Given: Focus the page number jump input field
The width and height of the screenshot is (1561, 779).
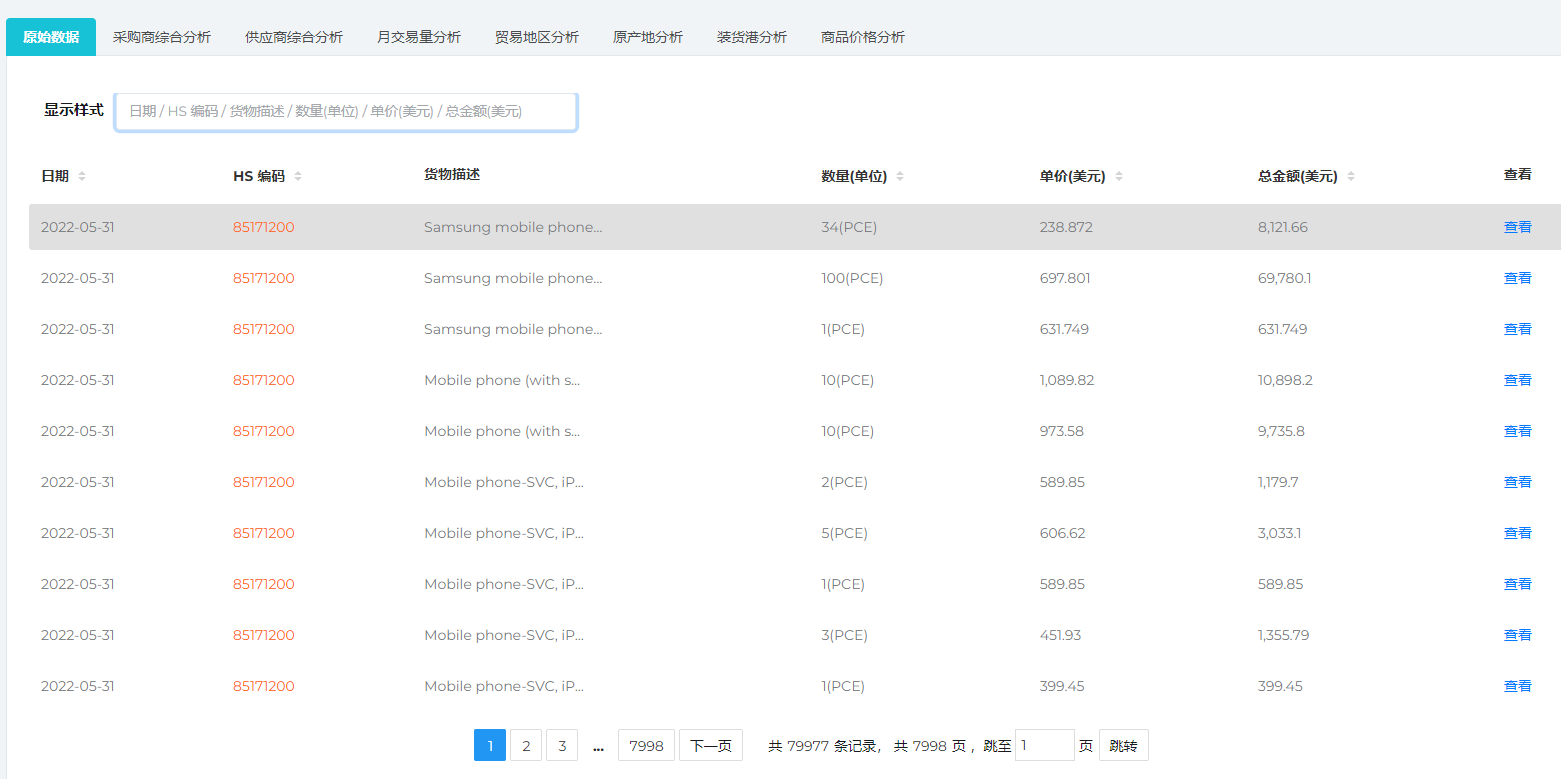Looking at the screenshot, I should pyautogui.click(x=1044, y=745).
